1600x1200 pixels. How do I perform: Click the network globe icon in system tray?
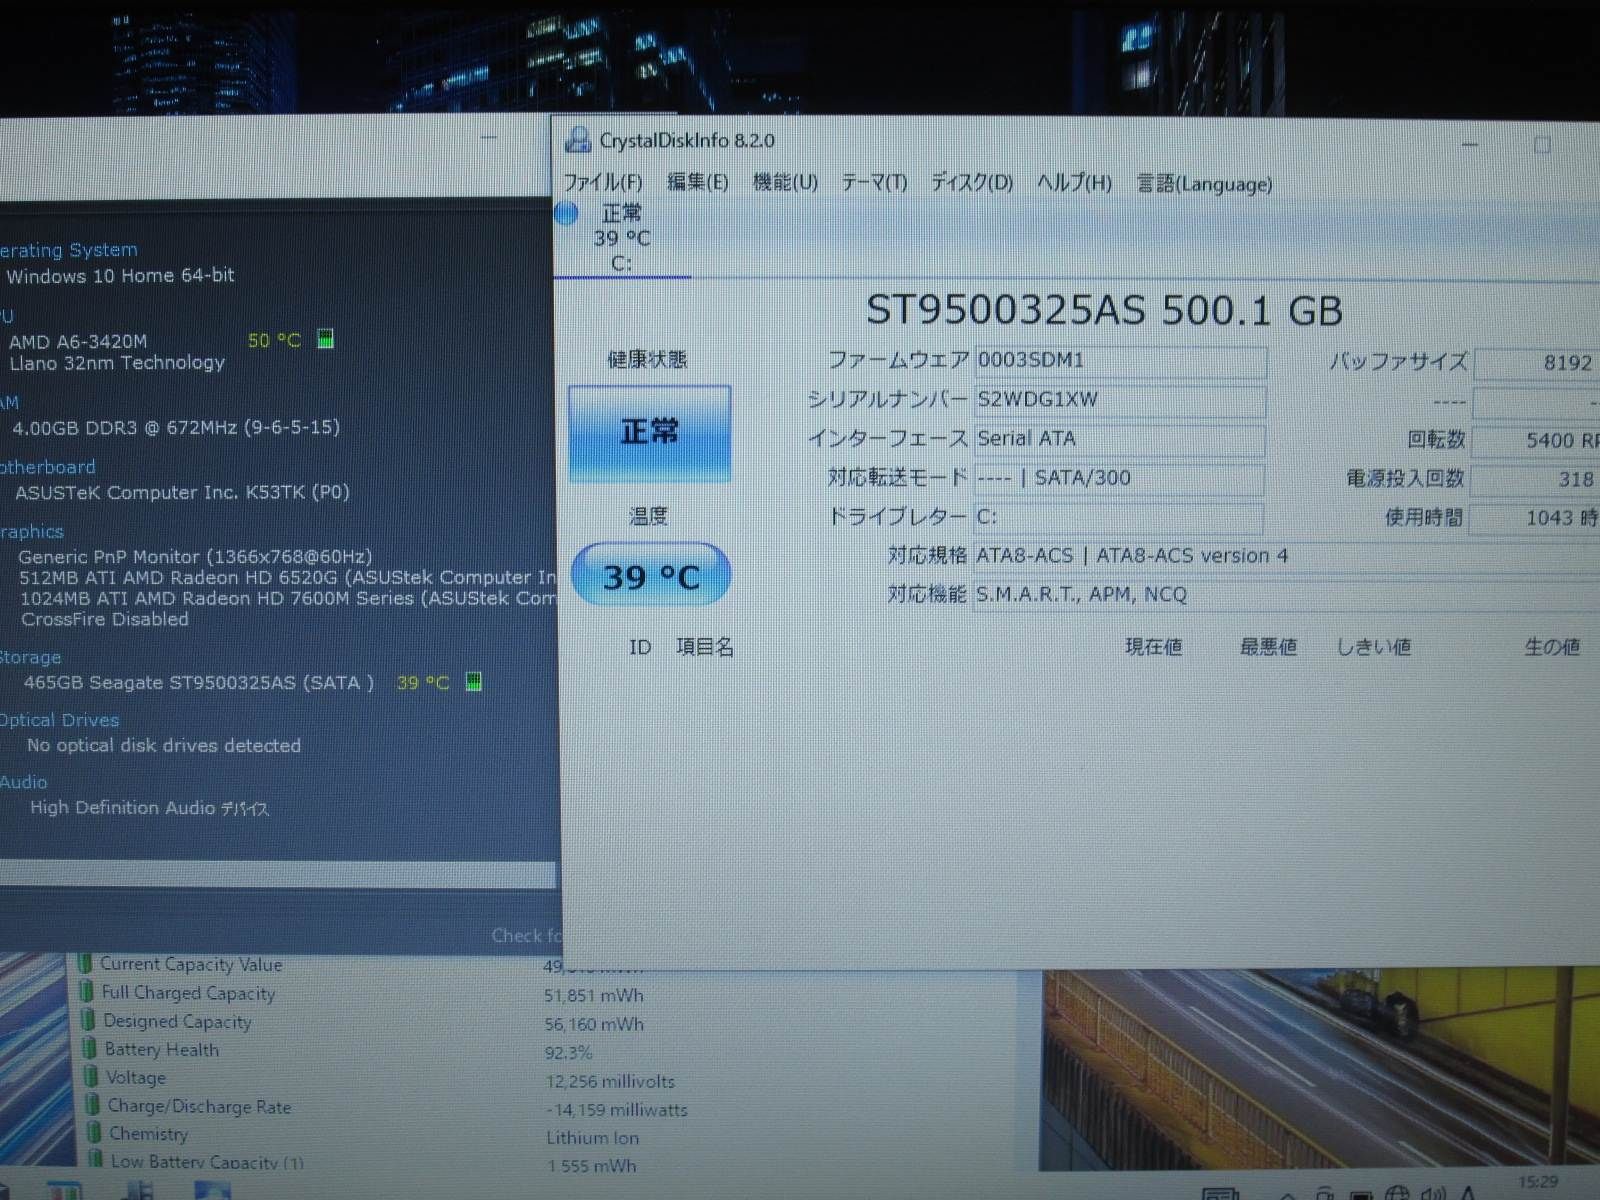click(1399, 1193)
